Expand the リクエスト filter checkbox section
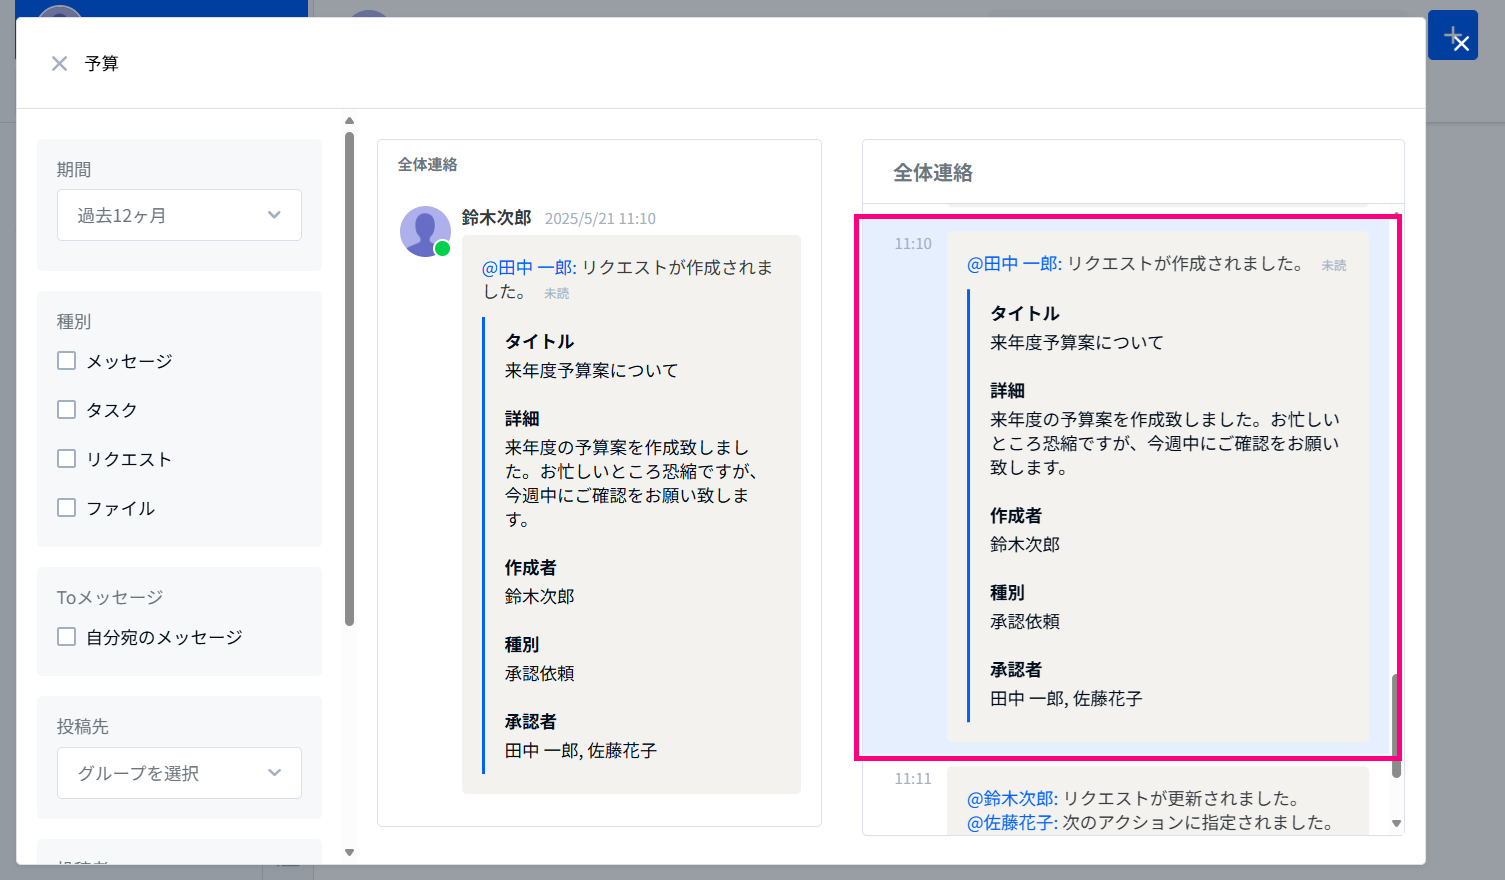Viewport: 1505px width, 880px height. 66,458
